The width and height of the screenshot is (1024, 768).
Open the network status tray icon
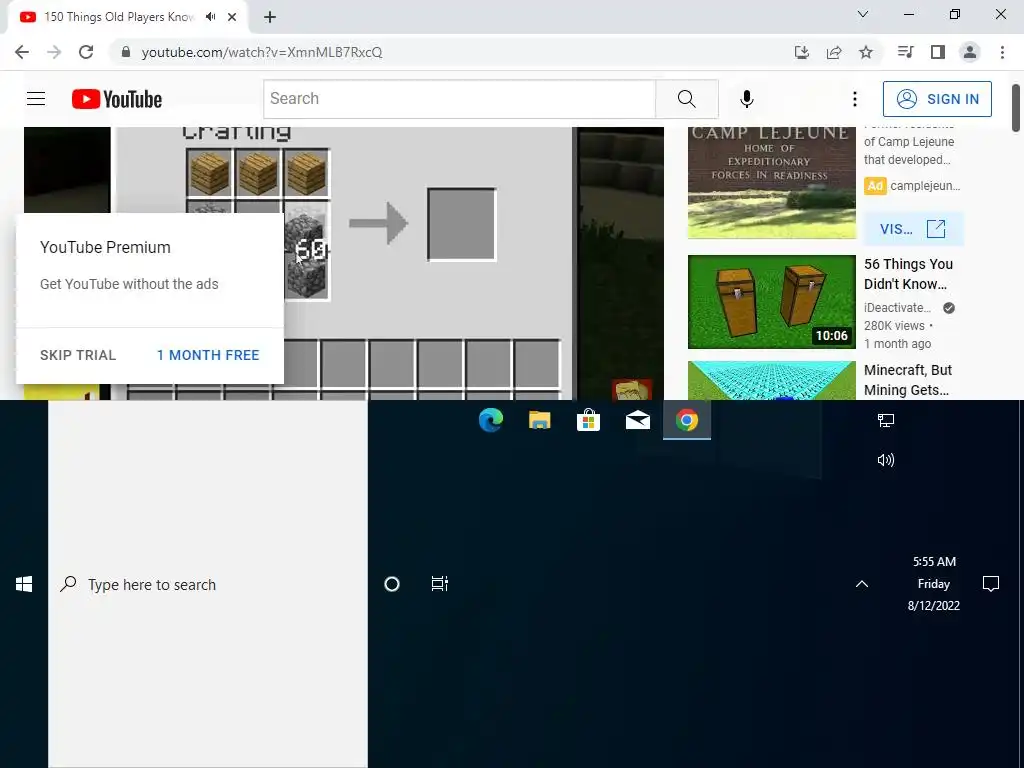point(886,421)
